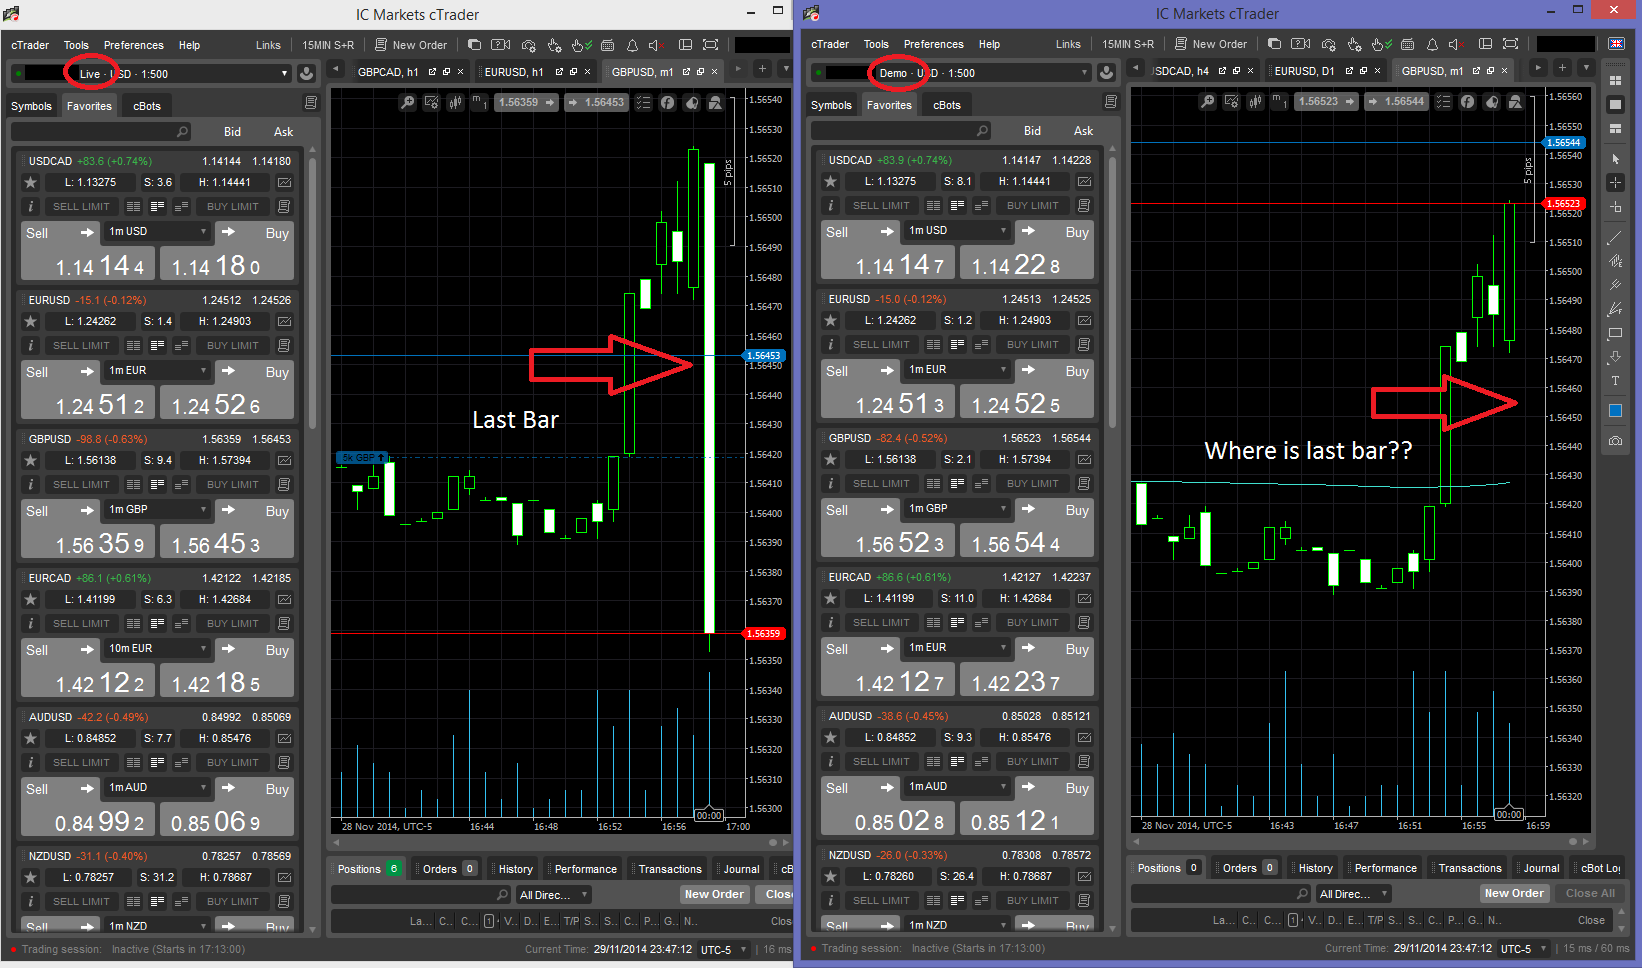1642x968 pixels.
Task: Open market sentiment pie icon in Live chart
Action: (691, 102)
